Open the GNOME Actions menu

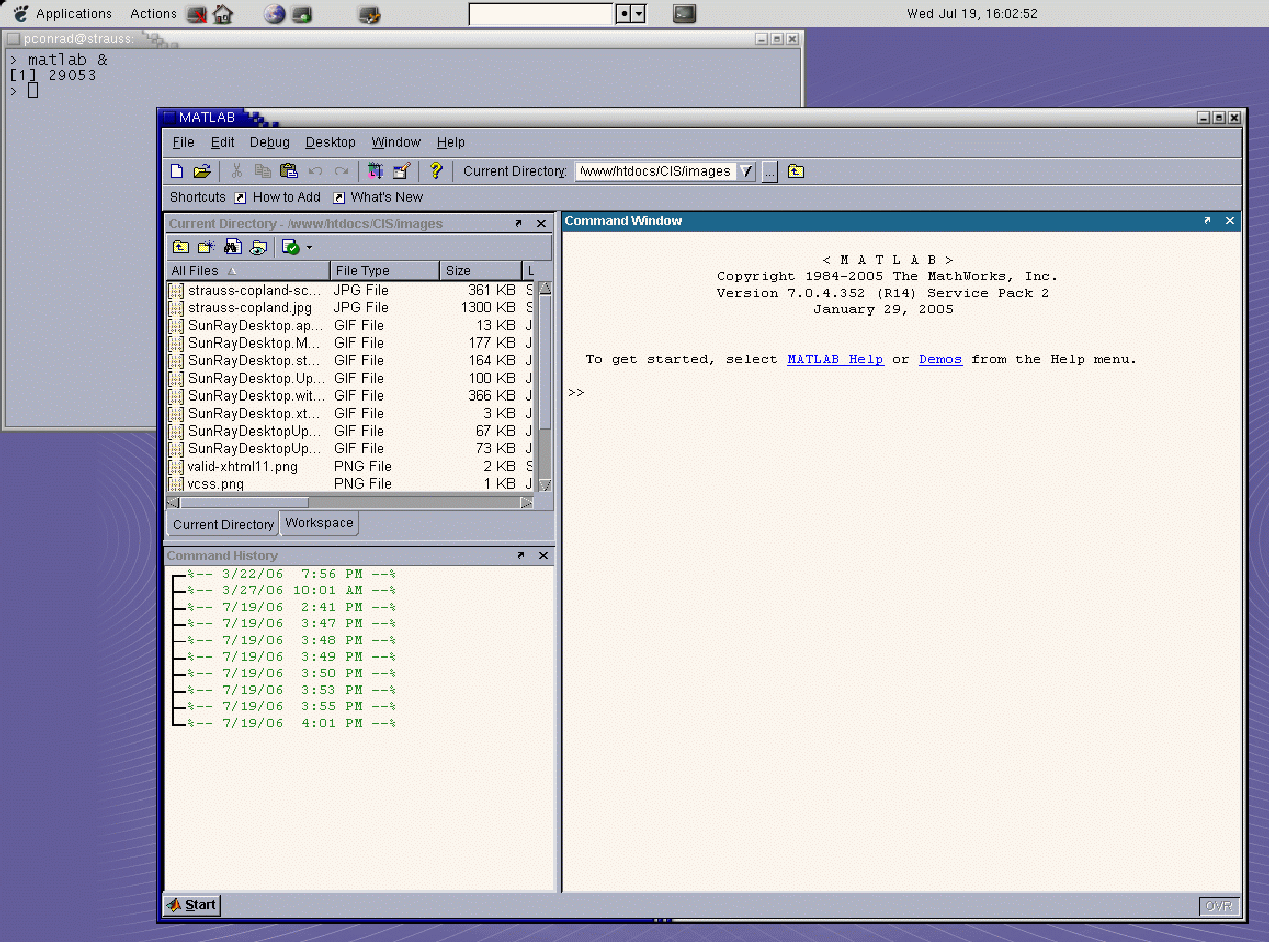point(153,14)
